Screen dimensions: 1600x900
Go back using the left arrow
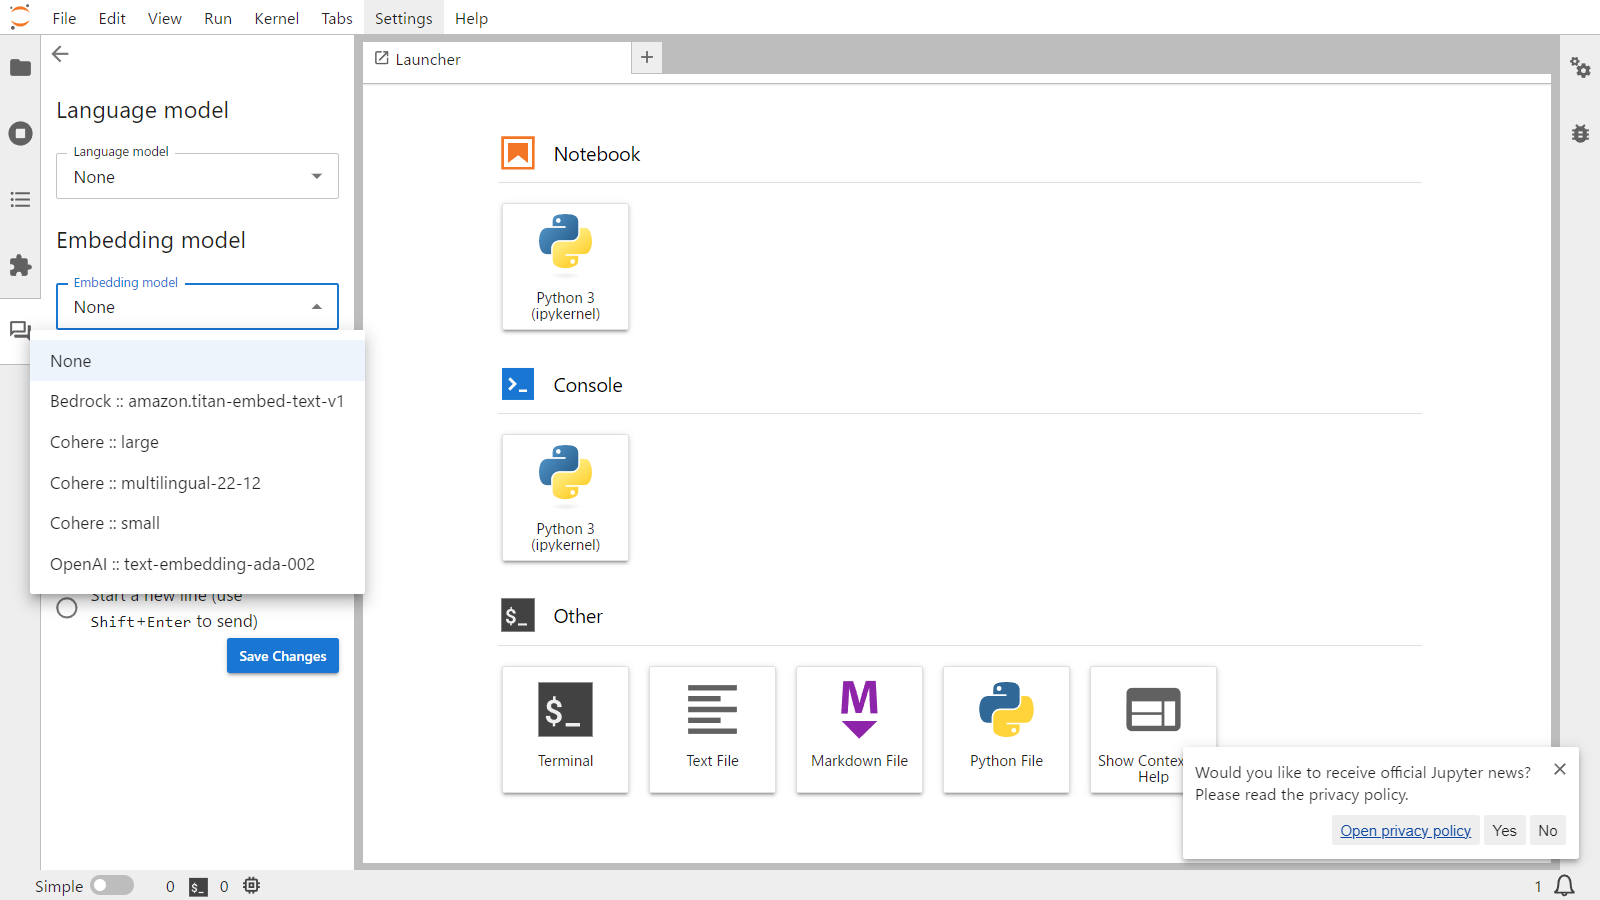tap(61, 55)
